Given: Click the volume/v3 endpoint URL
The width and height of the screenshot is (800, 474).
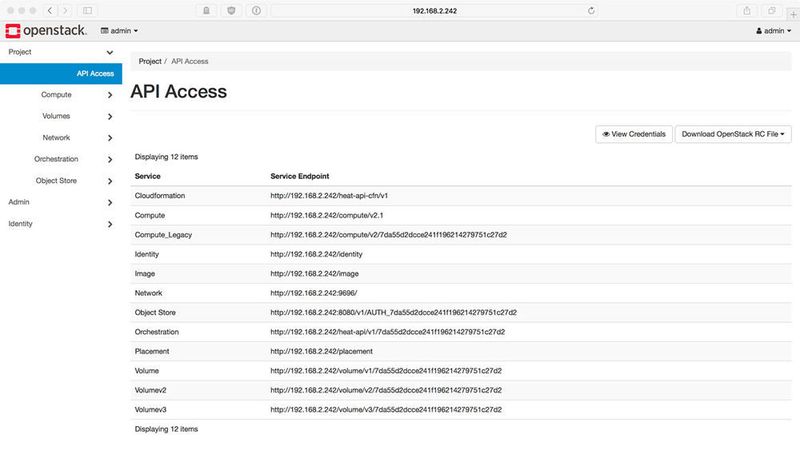Looking at the screenshot, I should pyautogui.click(x=386, y=409).
